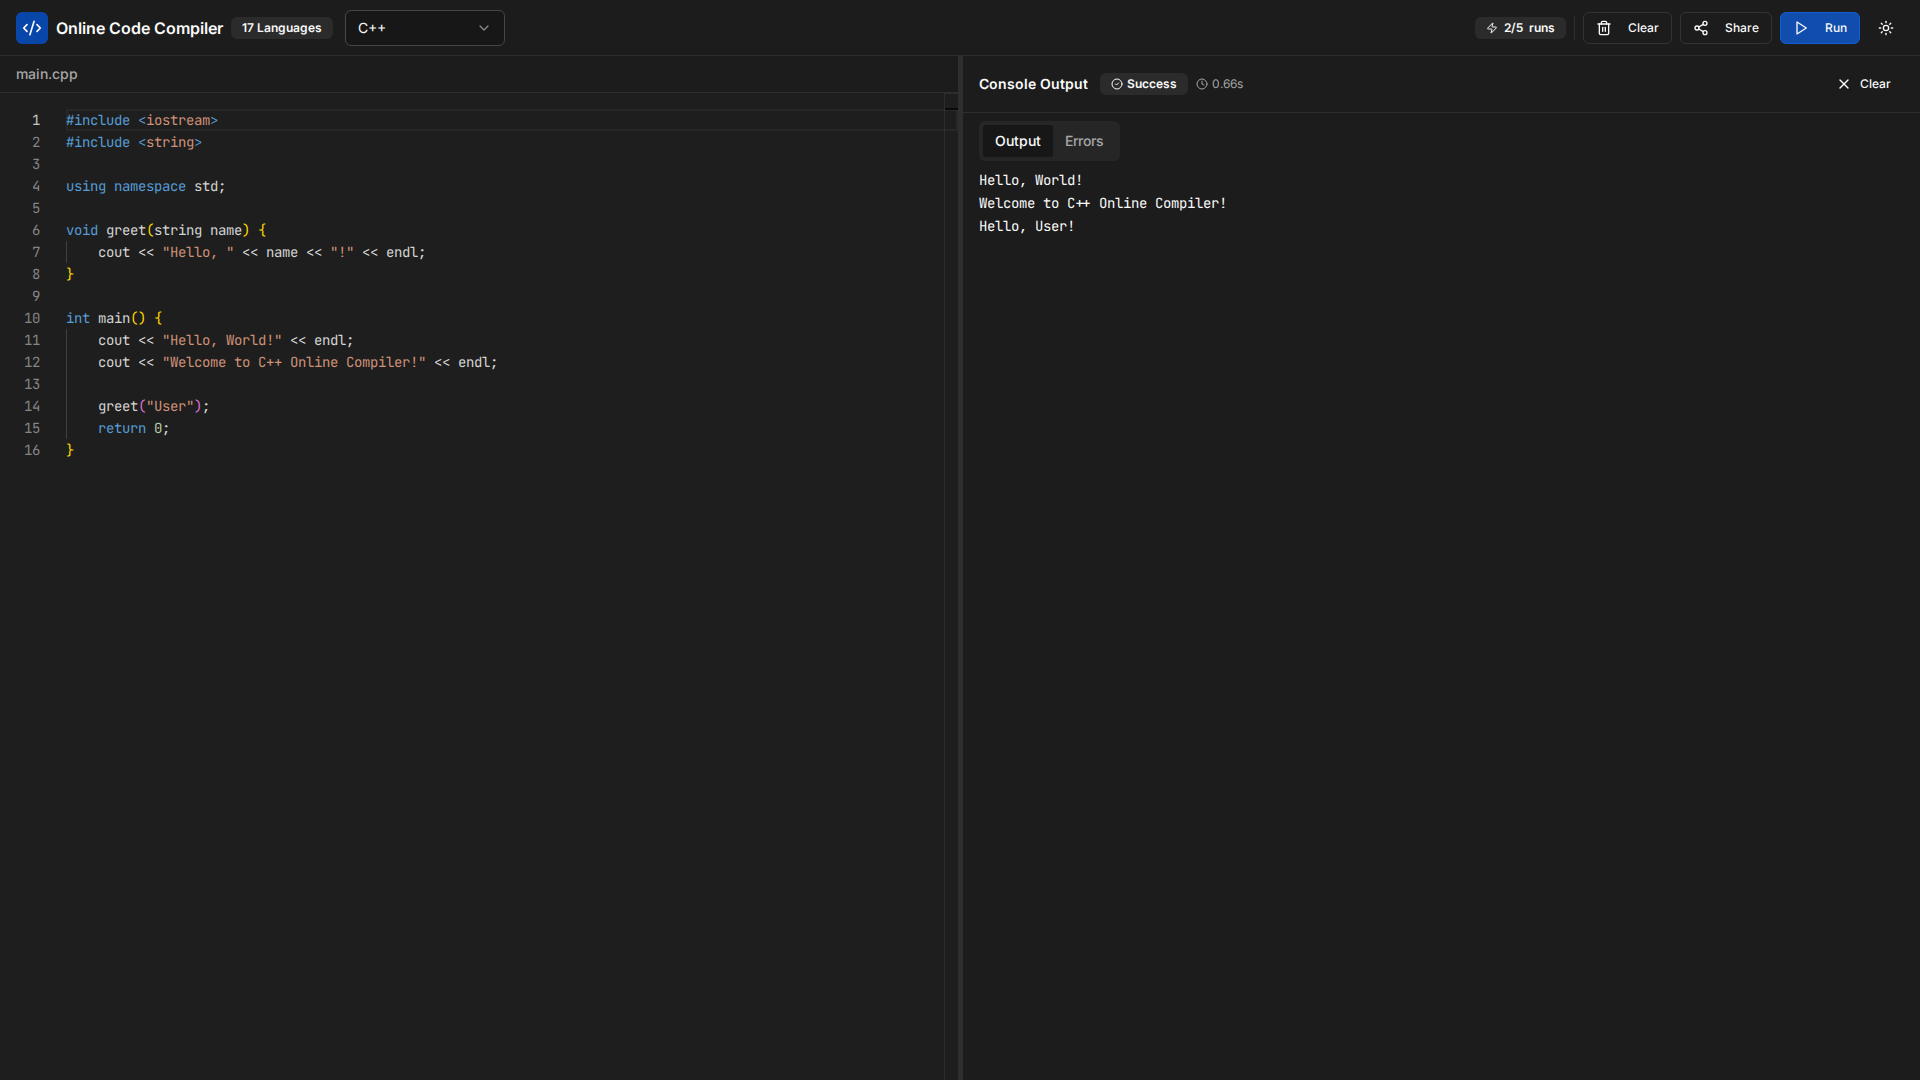The image size is (1920, 1080).
Task: Expand language list via chevron arrow
Action: [484, 28]
